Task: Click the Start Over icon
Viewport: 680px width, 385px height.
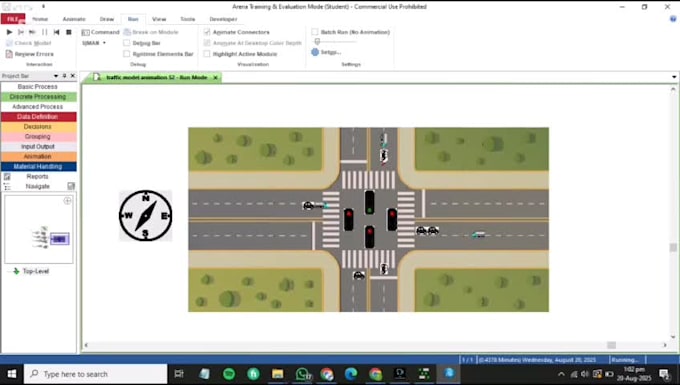Action: [x=56, y=32]
